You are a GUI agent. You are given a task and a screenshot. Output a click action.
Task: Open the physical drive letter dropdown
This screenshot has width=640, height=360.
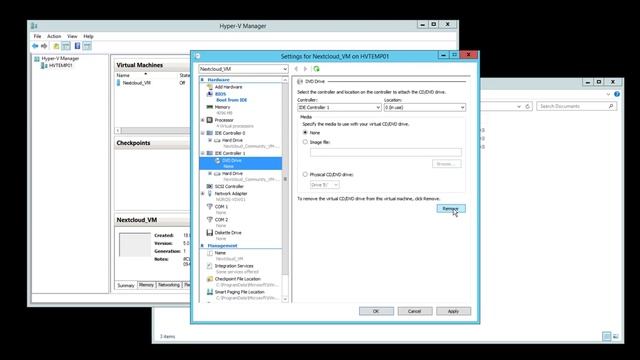click(x=324, y=185)
